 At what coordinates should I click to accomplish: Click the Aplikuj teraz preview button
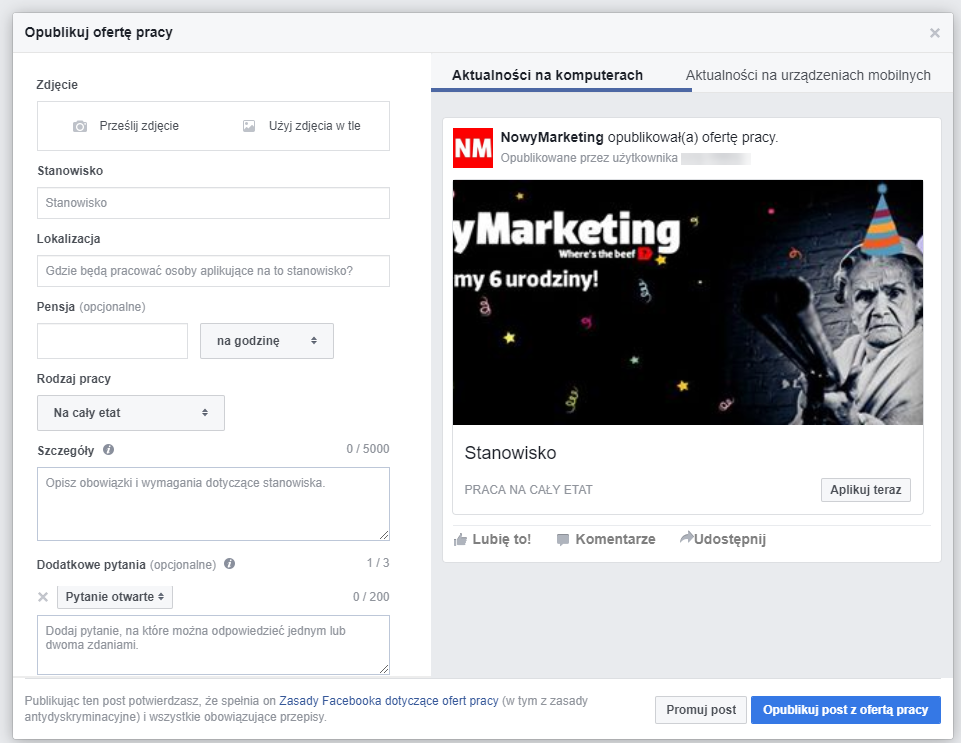tap(865, 490)
